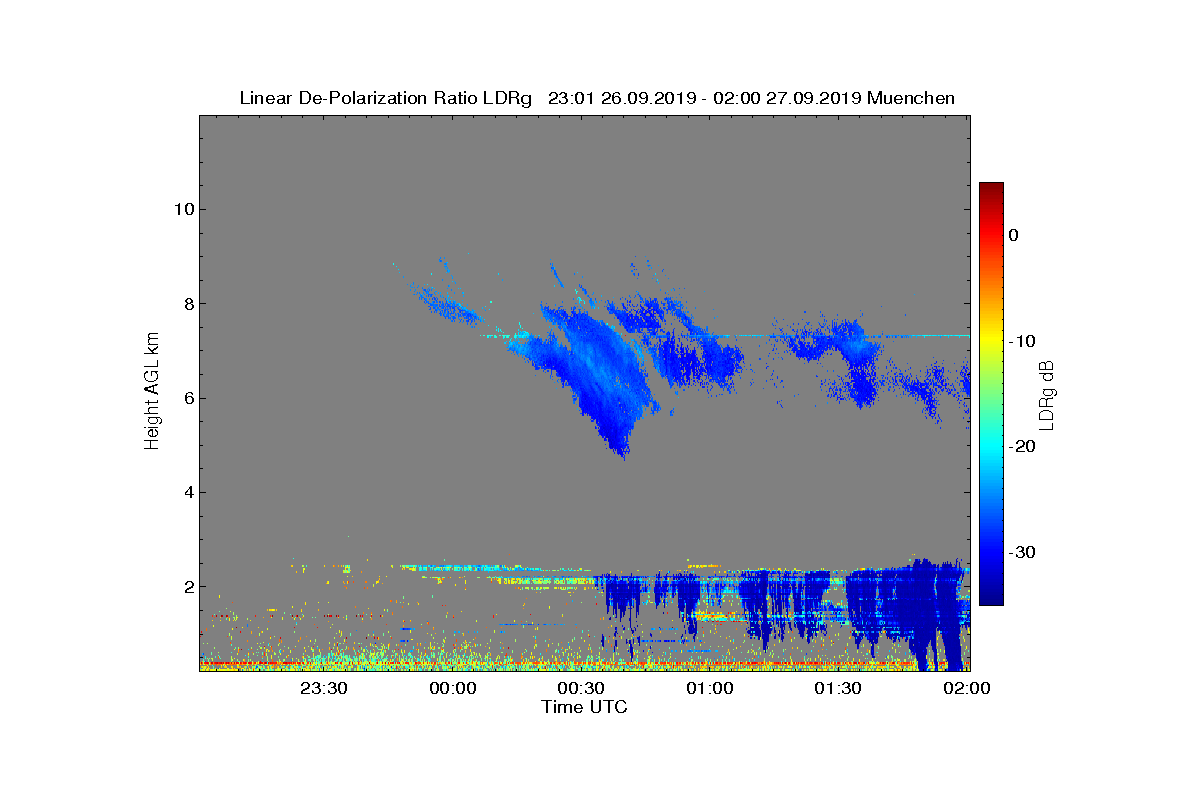Select the 'Height AGL km' axis label
This screenshot has width=1200, height=800.
[x=152, y=391]
